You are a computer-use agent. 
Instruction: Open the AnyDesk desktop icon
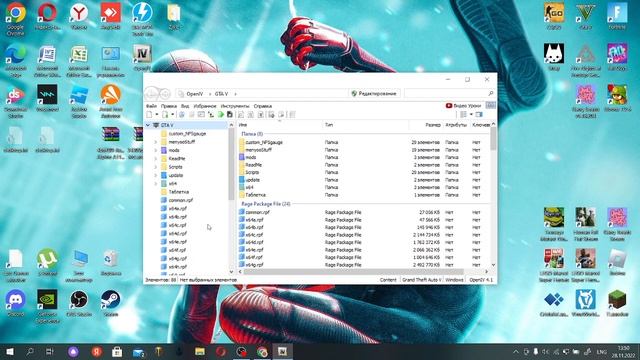click(x=111, y=16)
